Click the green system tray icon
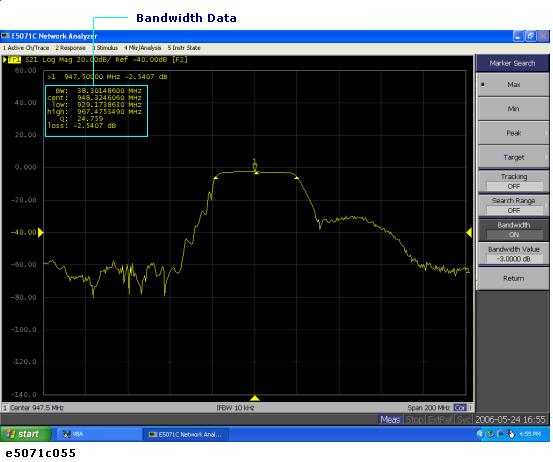553x462 pixels. coord(491,434)
